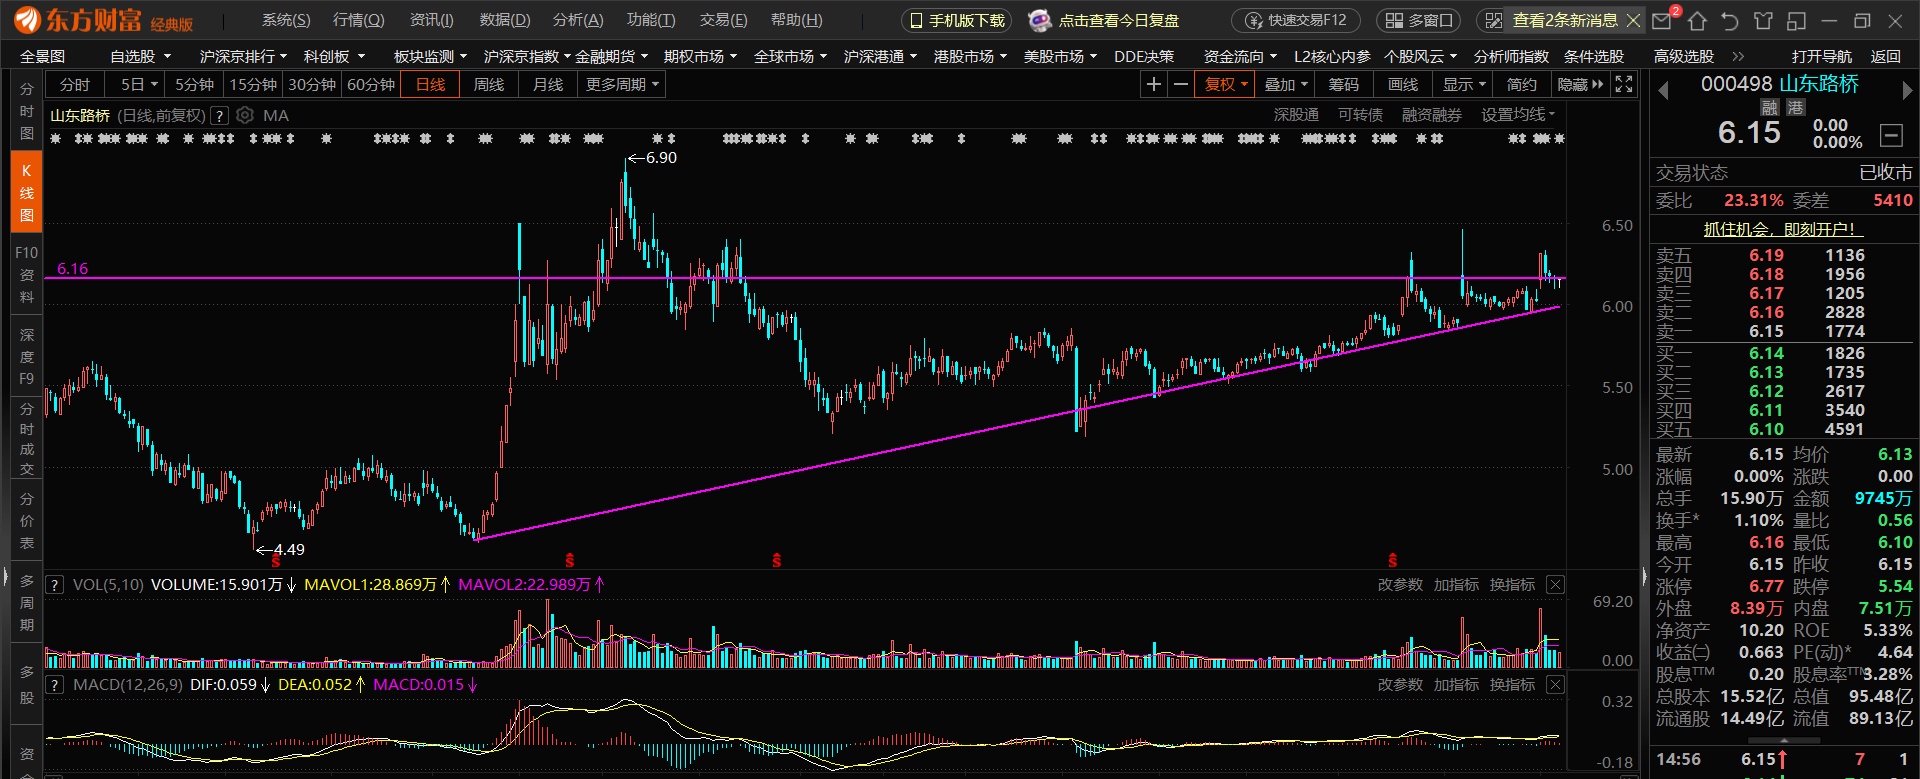Open the 分析(A) menu
This screenshot has width=1920, height=779.
[x=578, y=20]
